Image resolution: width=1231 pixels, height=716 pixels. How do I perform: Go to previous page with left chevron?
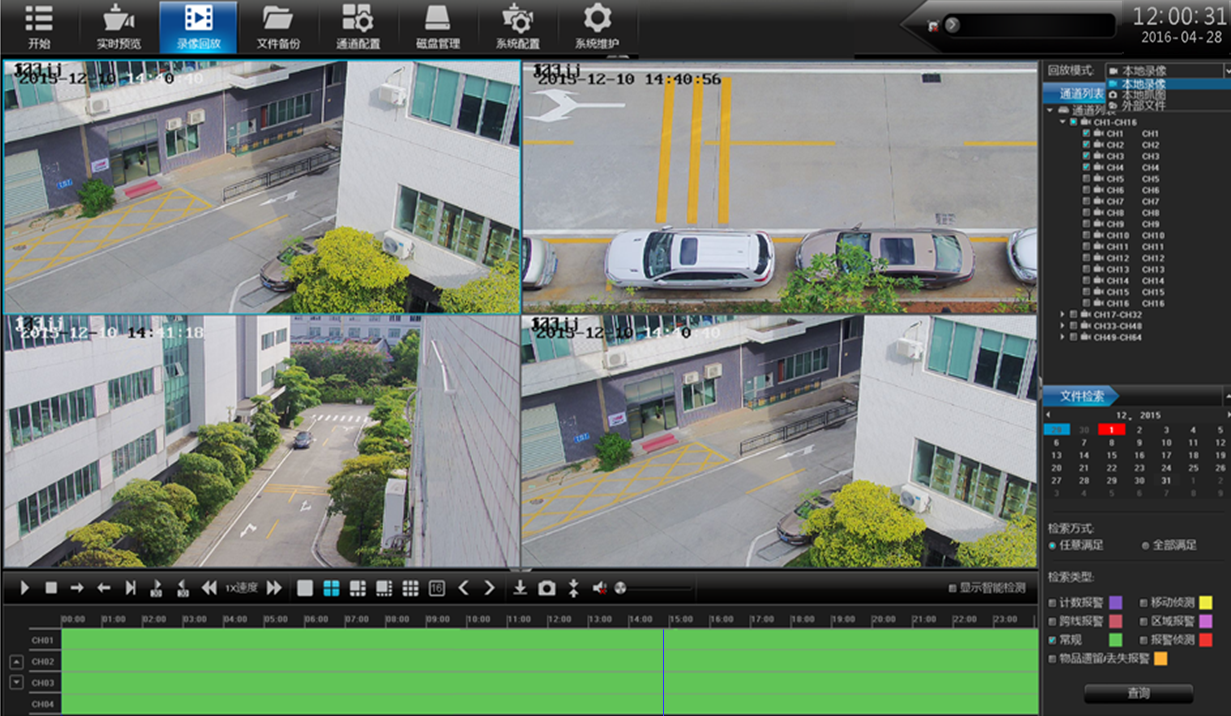[x=463, y=588]
